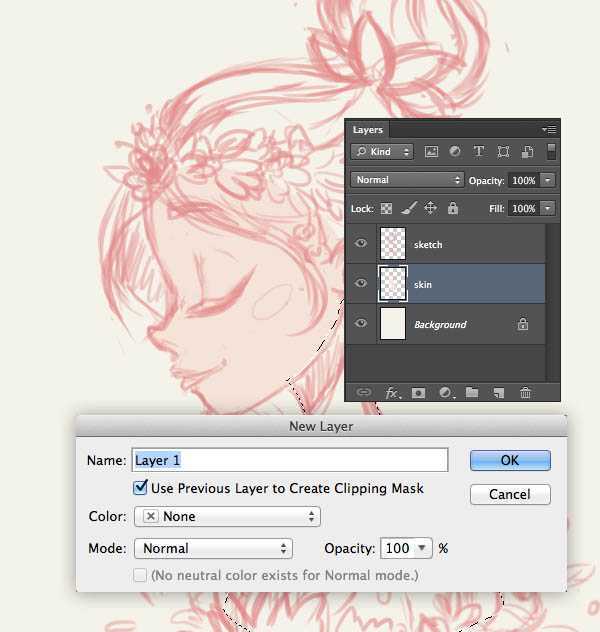Screen dimensions: 600x632
Task: Select the sketch layer thumbnail
Action: click(x=393, y=243)
